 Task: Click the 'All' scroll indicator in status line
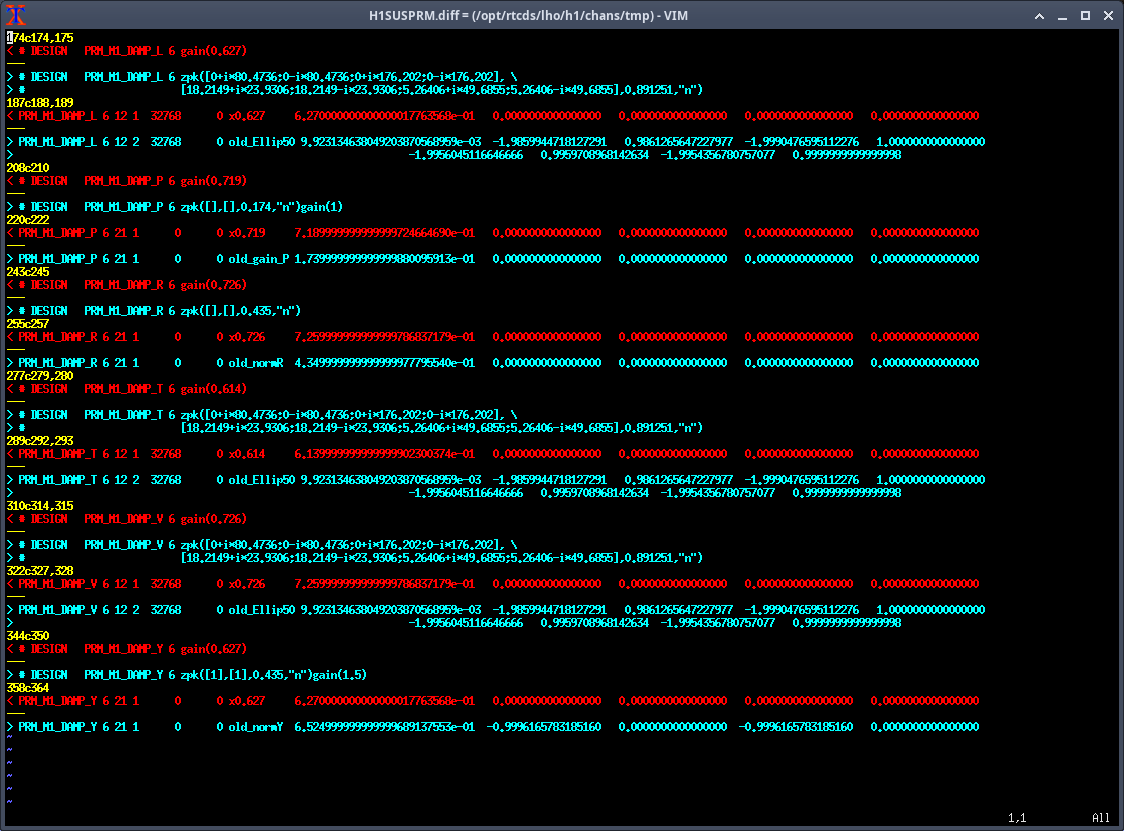[x=1100, y=818]
